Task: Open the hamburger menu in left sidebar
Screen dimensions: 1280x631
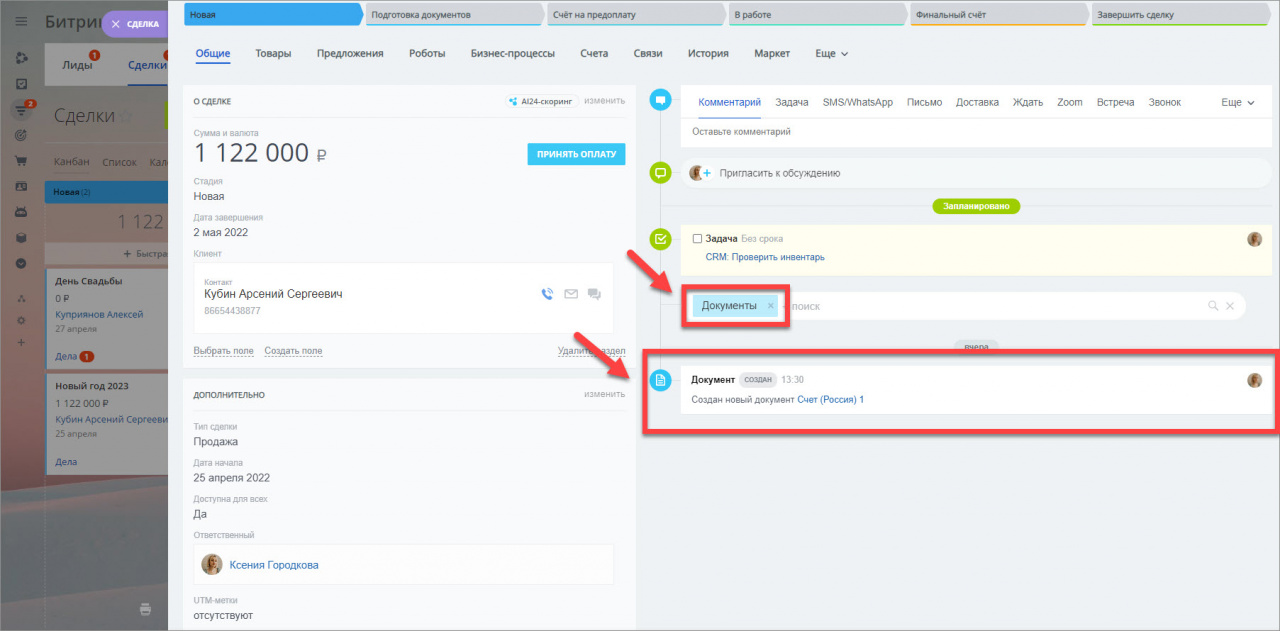Action: pyautogui.click(x=21, y=22)
